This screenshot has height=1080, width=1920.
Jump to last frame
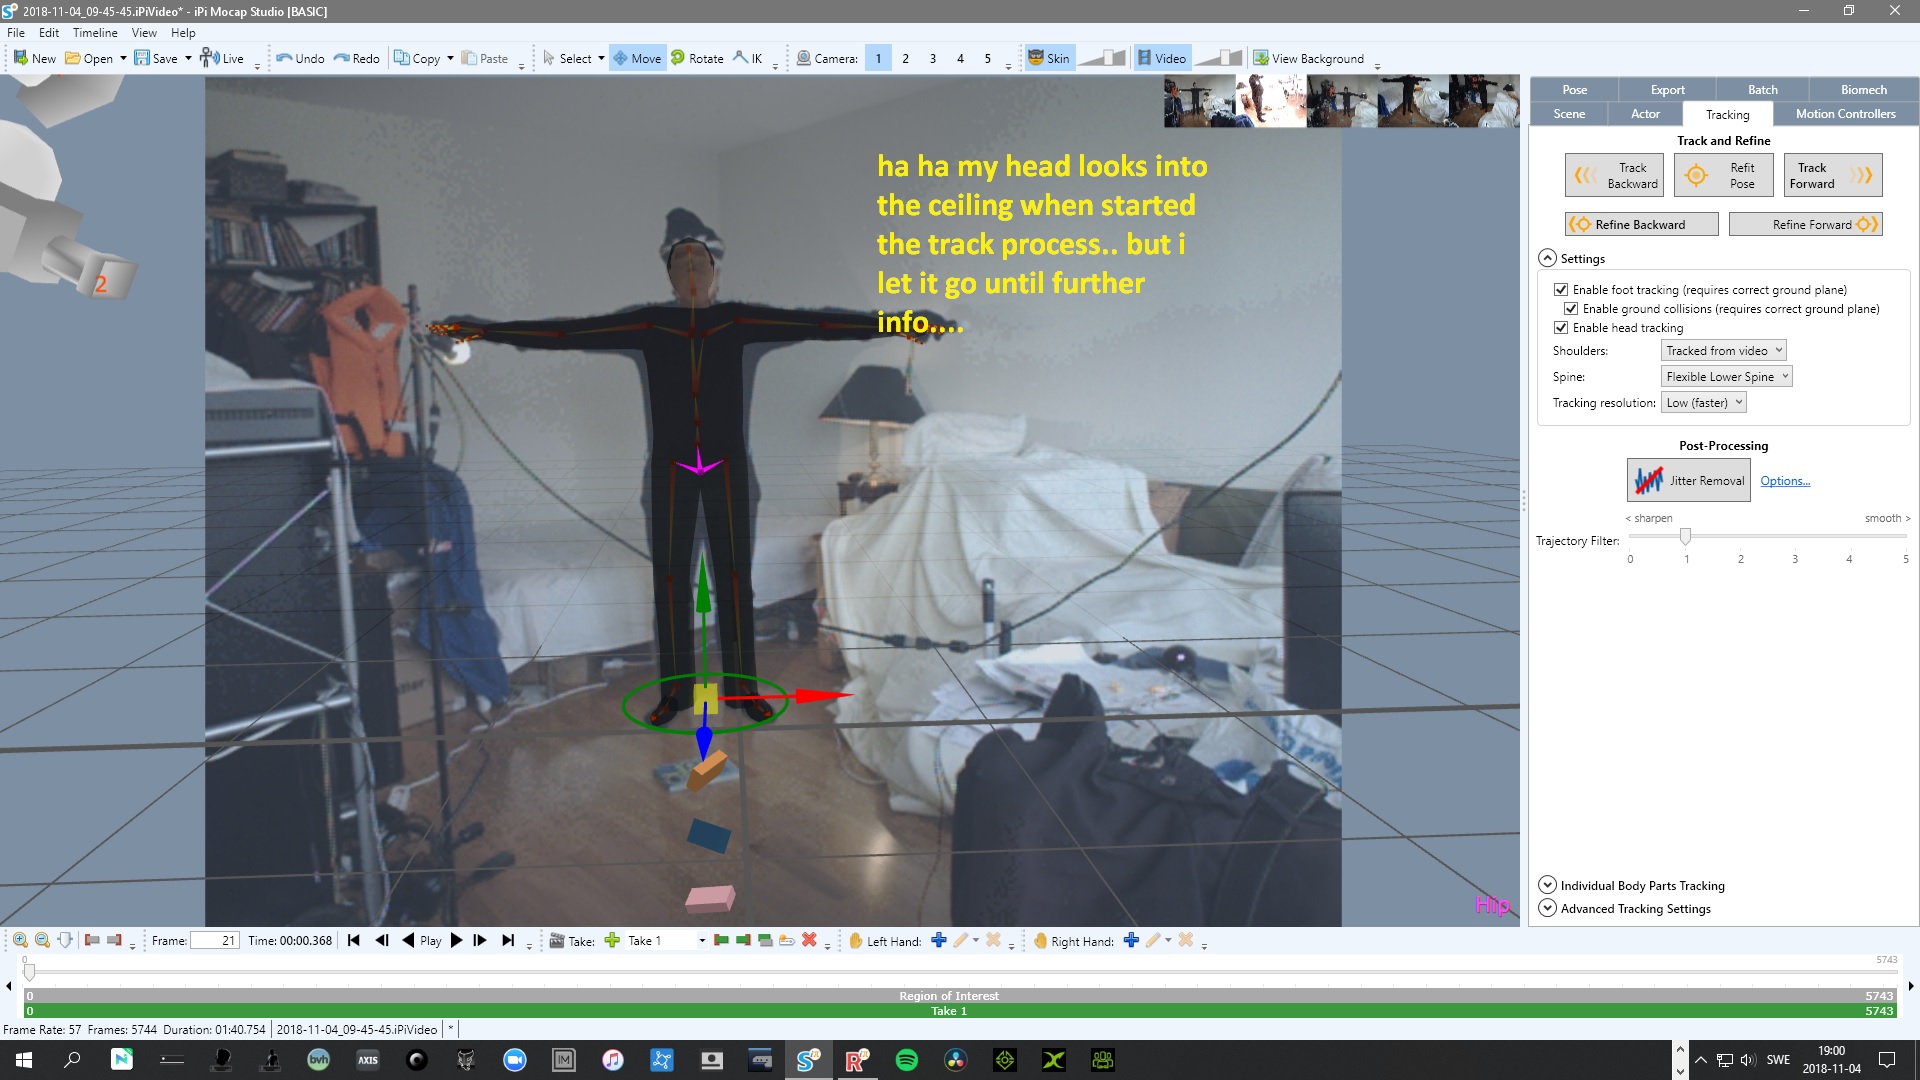click(508, 940)
